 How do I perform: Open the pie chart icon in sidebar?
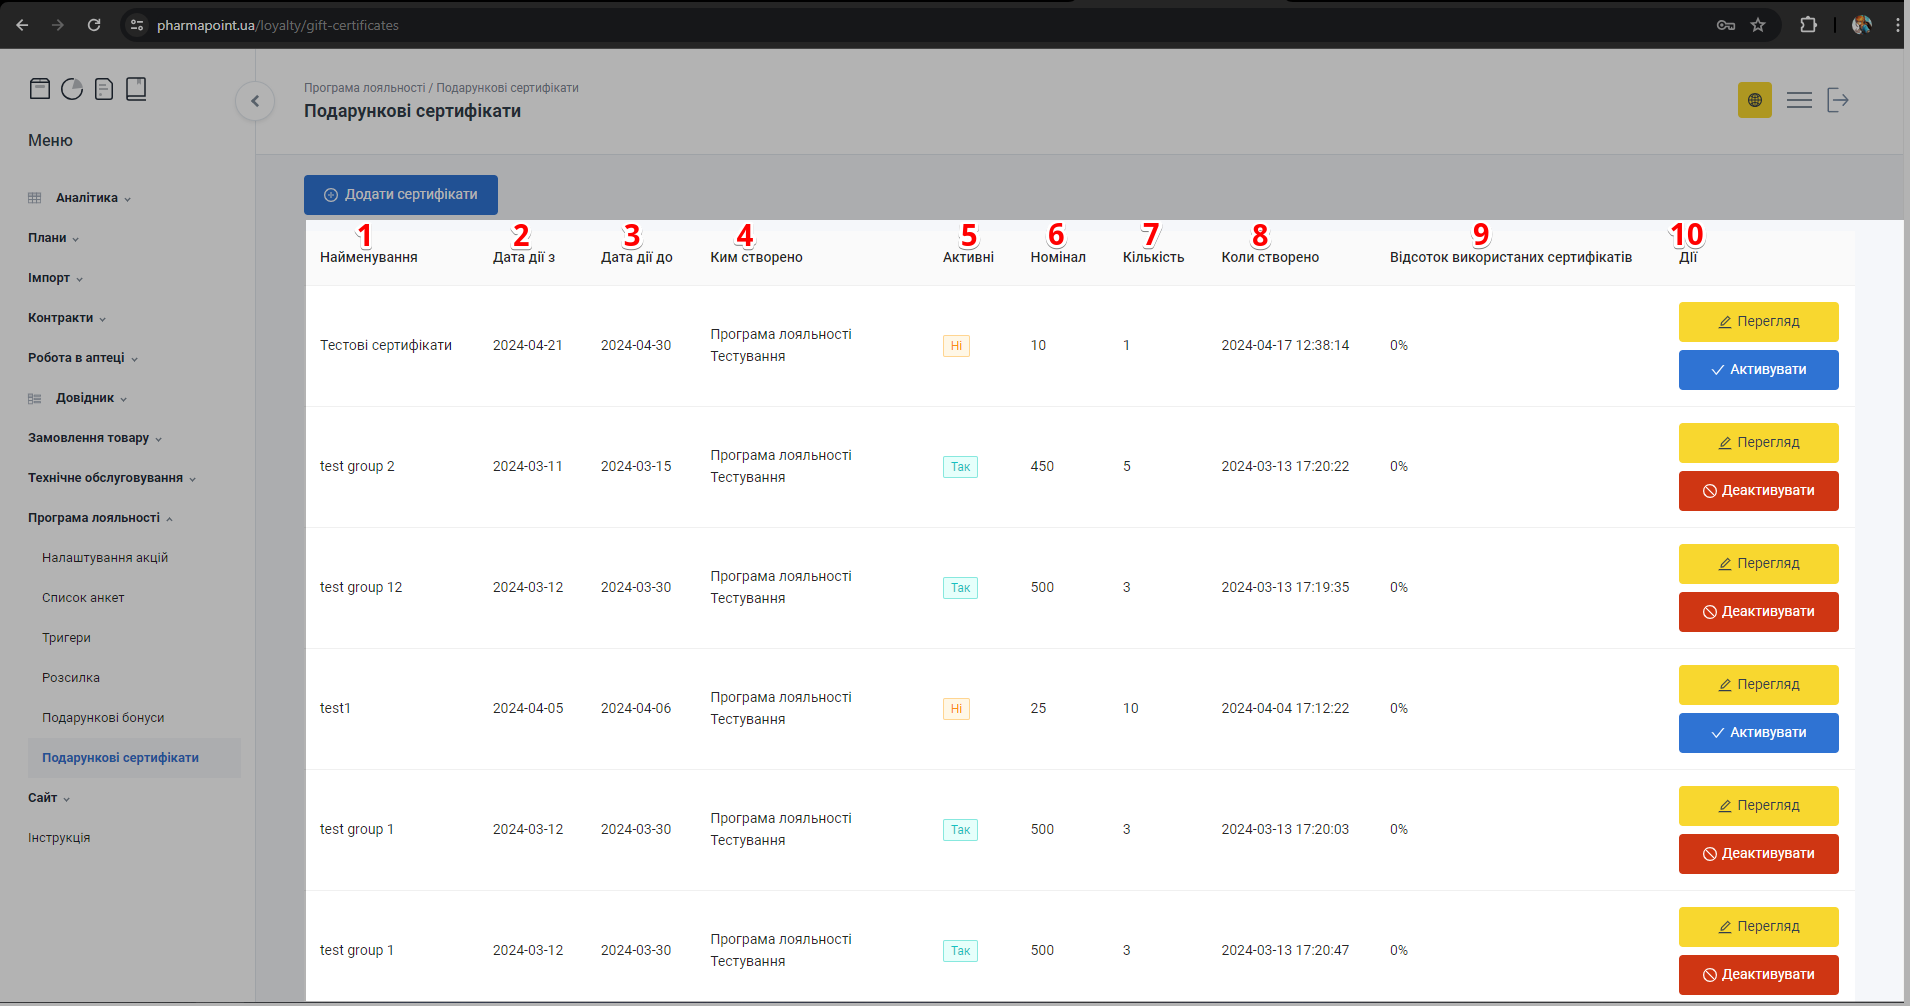(x=72, y=89)
